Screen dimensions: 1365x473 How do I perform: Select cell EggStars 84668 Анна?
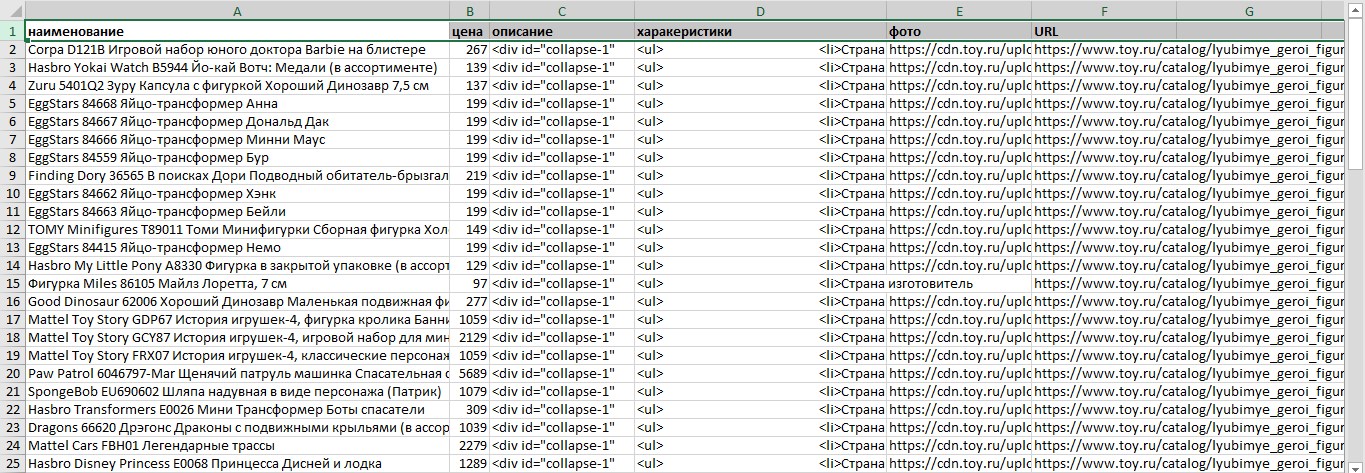pyautogui.click(x=237, y=103)
